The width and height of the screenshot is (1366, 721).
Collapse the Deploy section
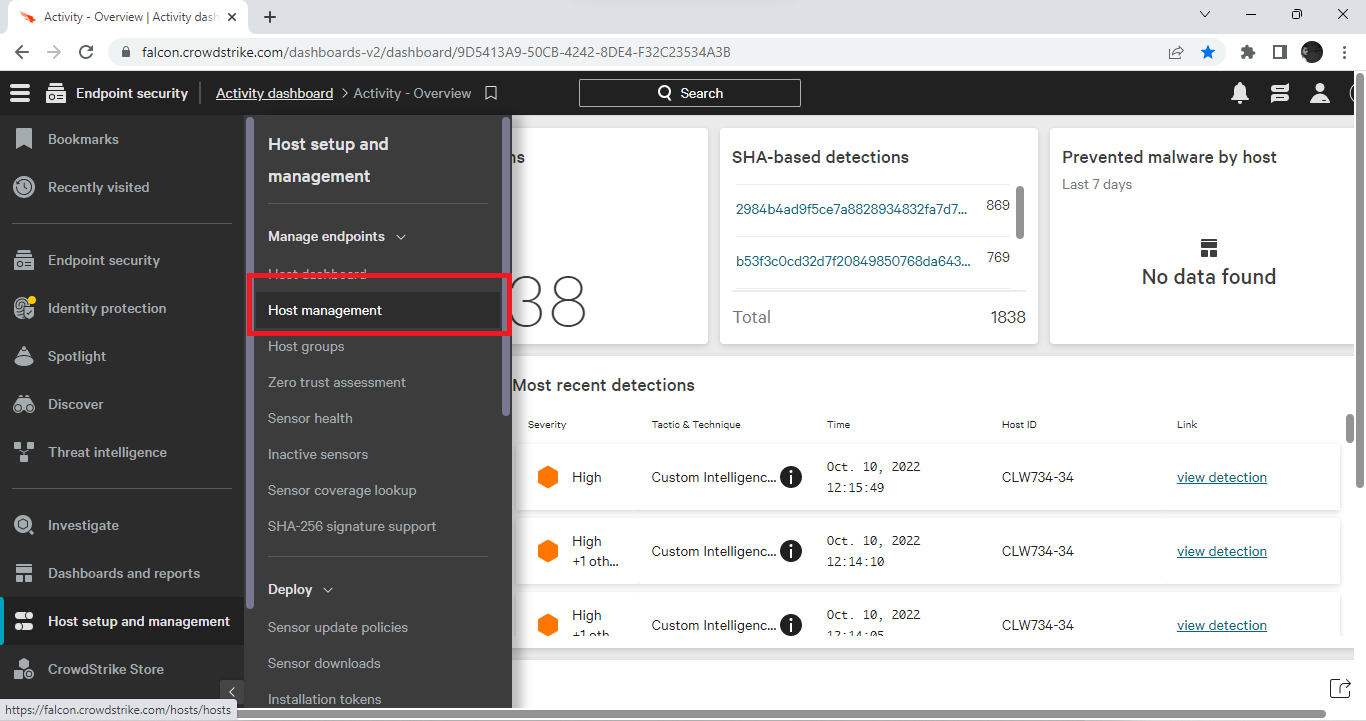click(x=327, y=590)
